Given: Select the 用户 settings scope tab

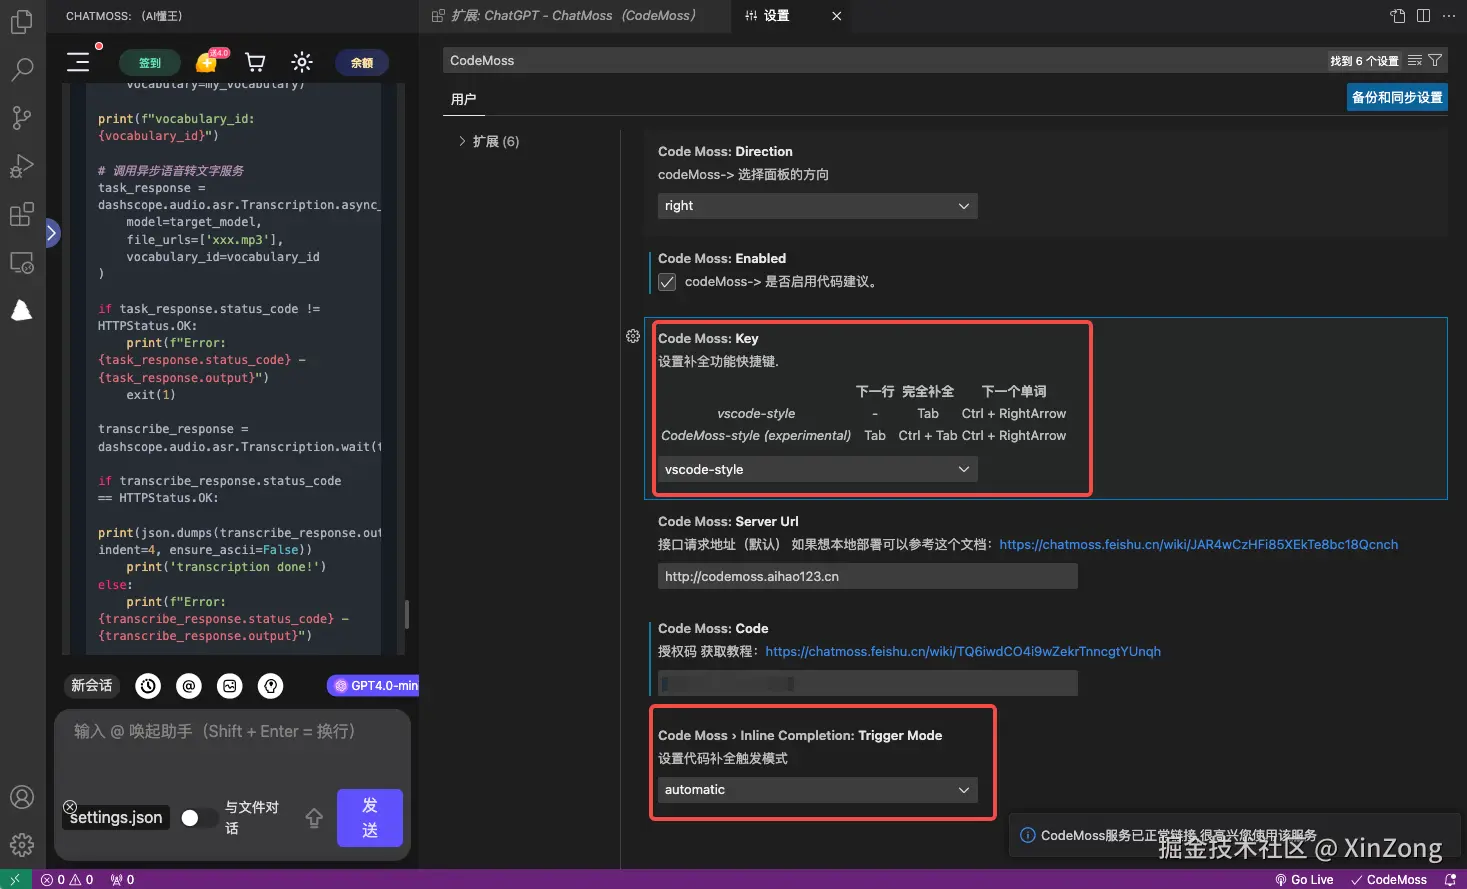Looking at the screenshot, I should tap(463, 99).
